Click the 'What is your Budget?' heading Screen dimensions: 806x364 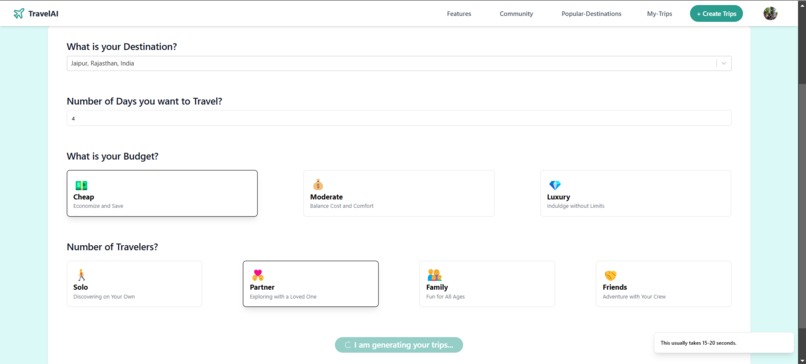(113, 156)
